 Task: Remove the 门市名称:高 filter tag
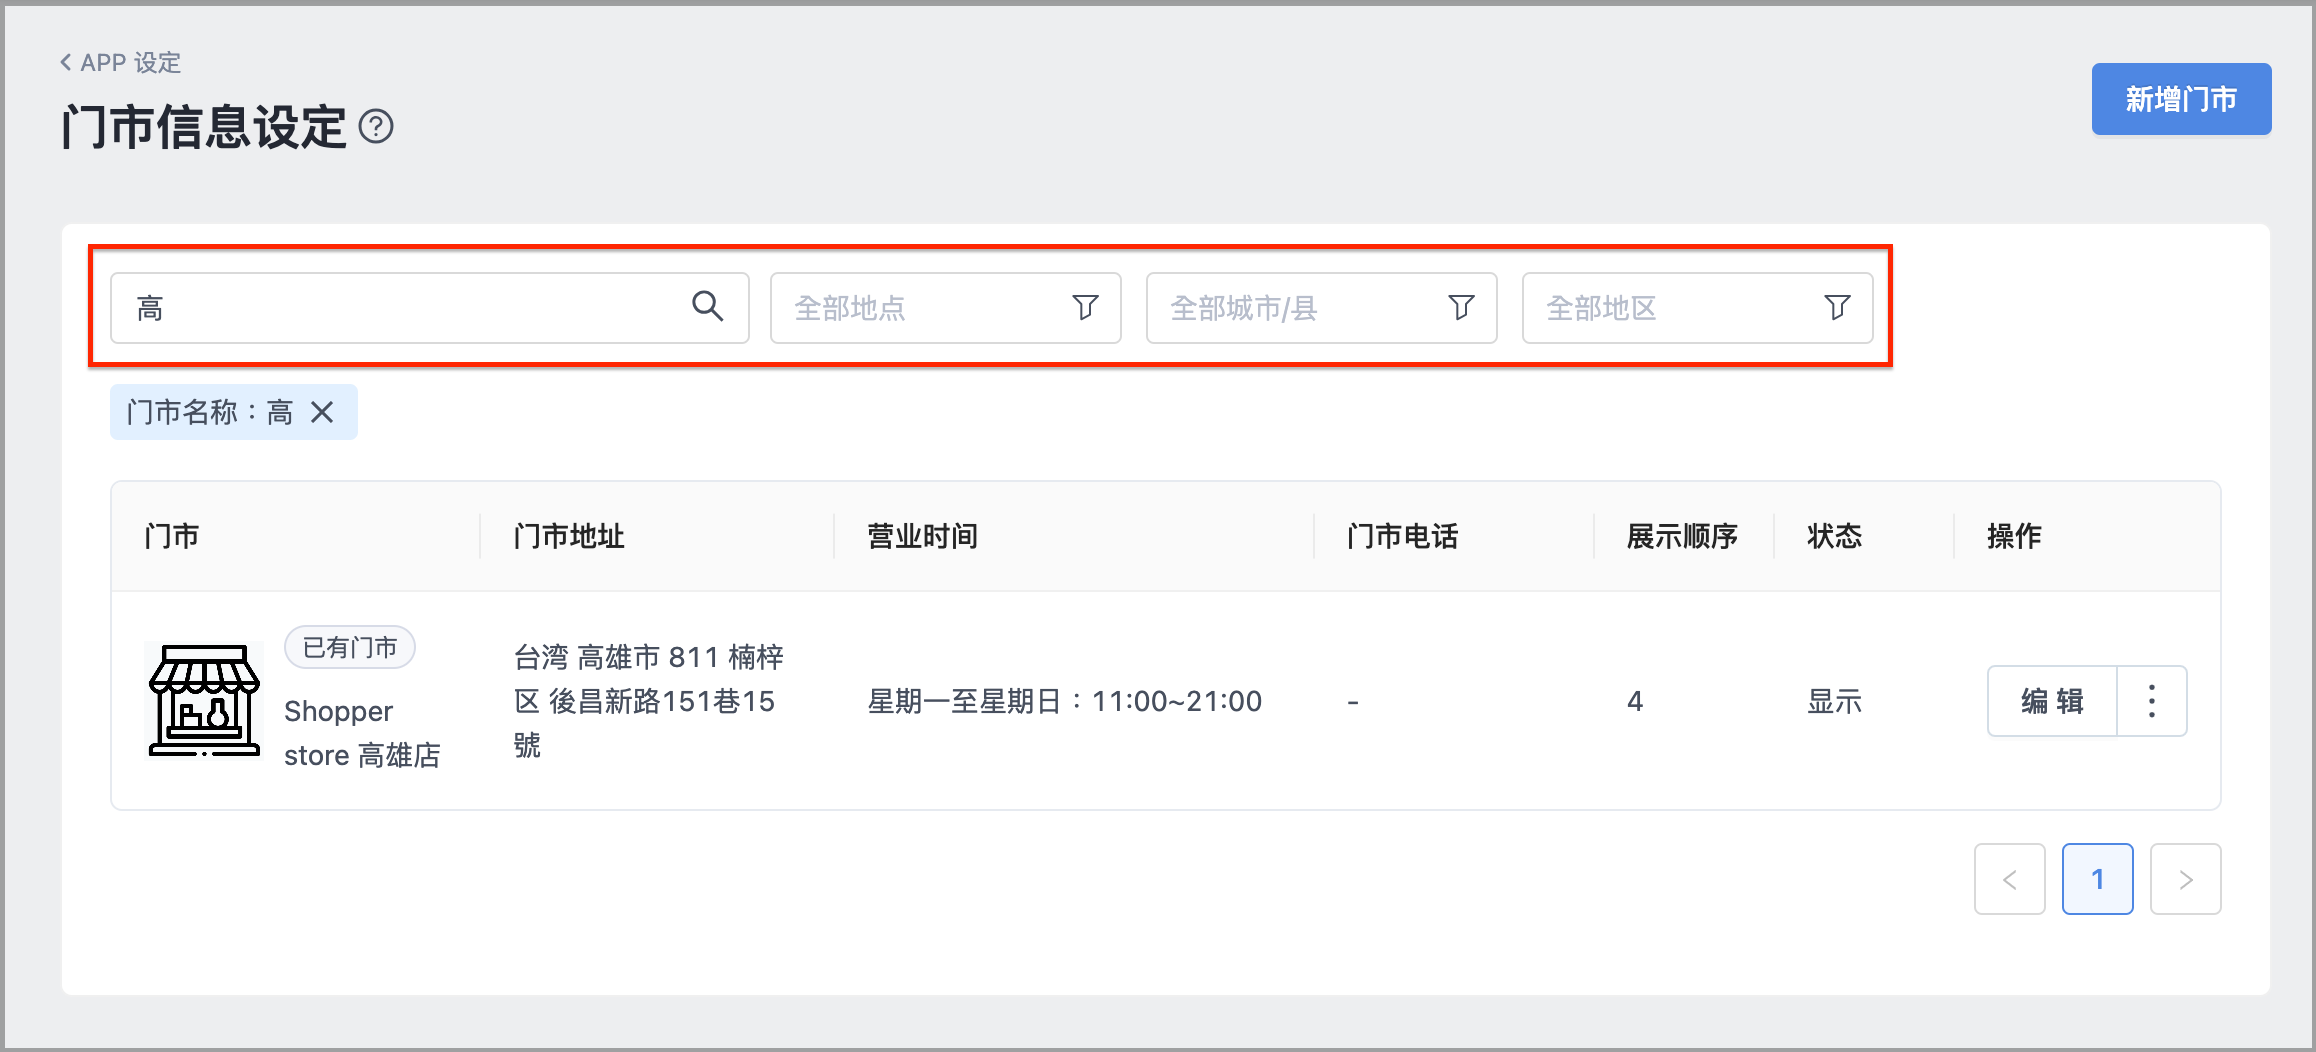pyautogui.click(x=322, y=412)
